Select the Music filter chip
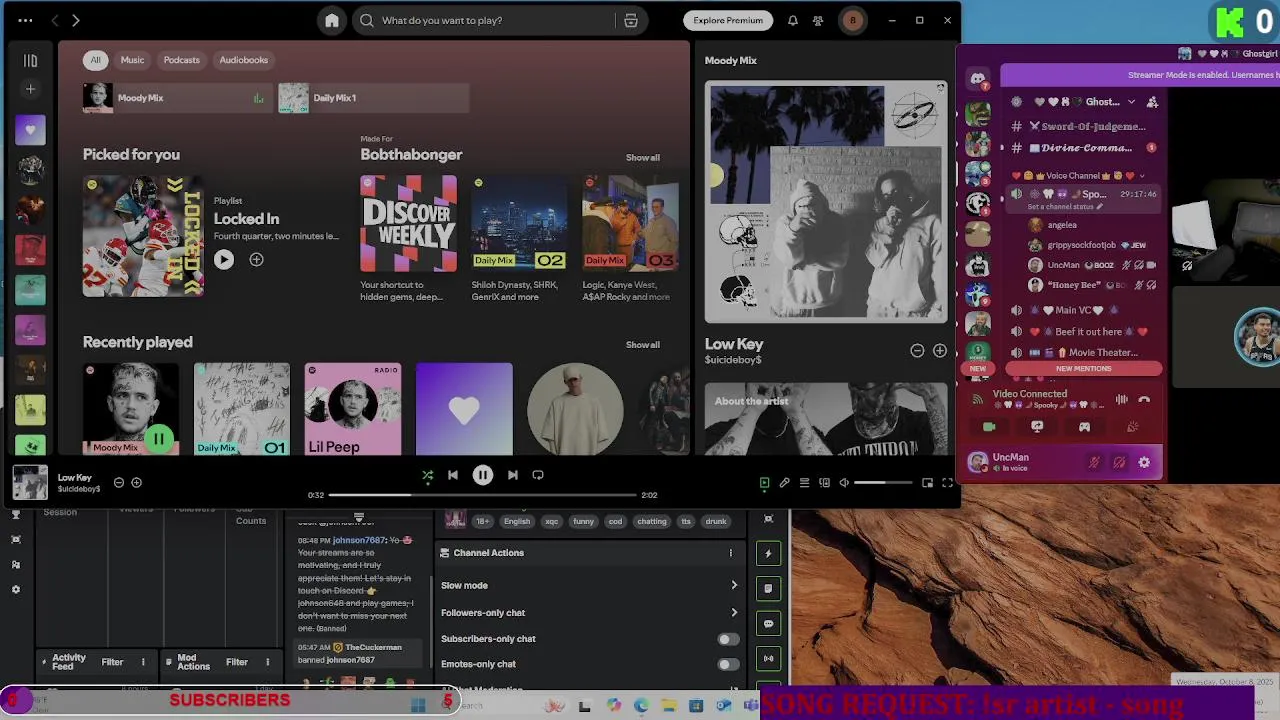 tap(132, 60)
